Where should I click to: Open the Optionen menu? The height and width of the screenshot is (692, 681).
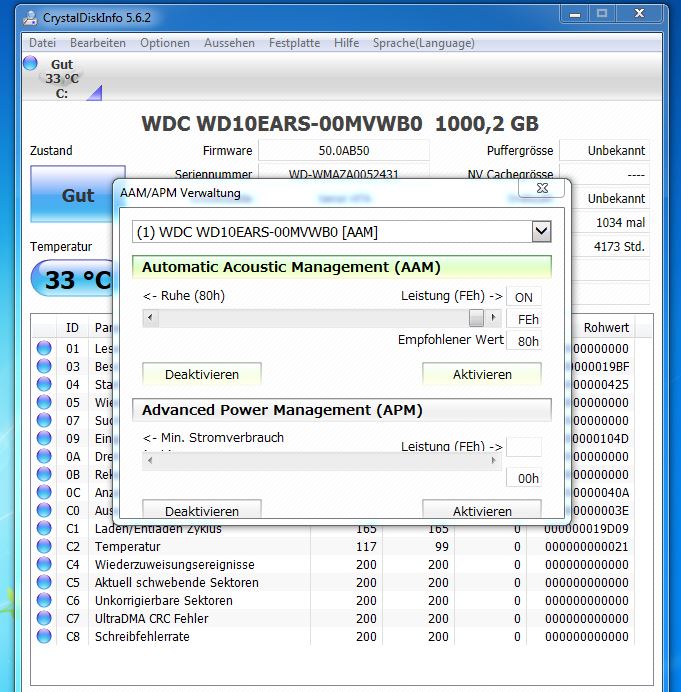tap(165, 43)
